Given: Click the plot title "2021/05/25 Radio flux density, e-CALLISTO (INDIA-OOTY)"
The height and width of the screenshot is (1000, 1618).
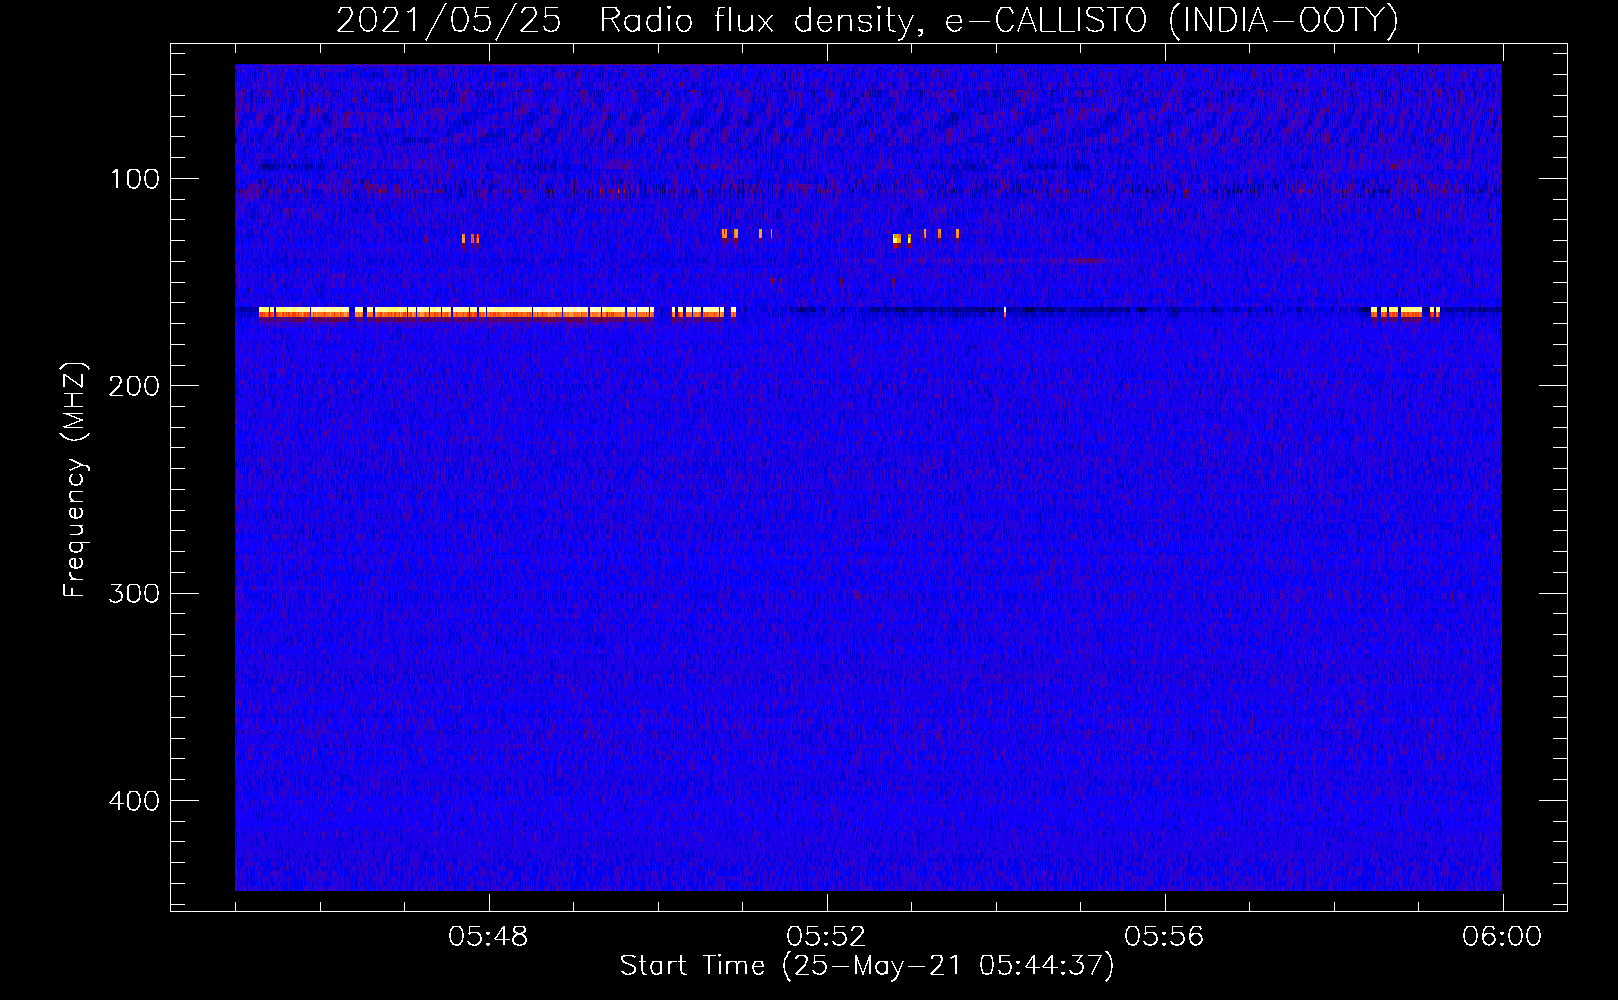Looking at the screenshot, I should tap(867, 21).
